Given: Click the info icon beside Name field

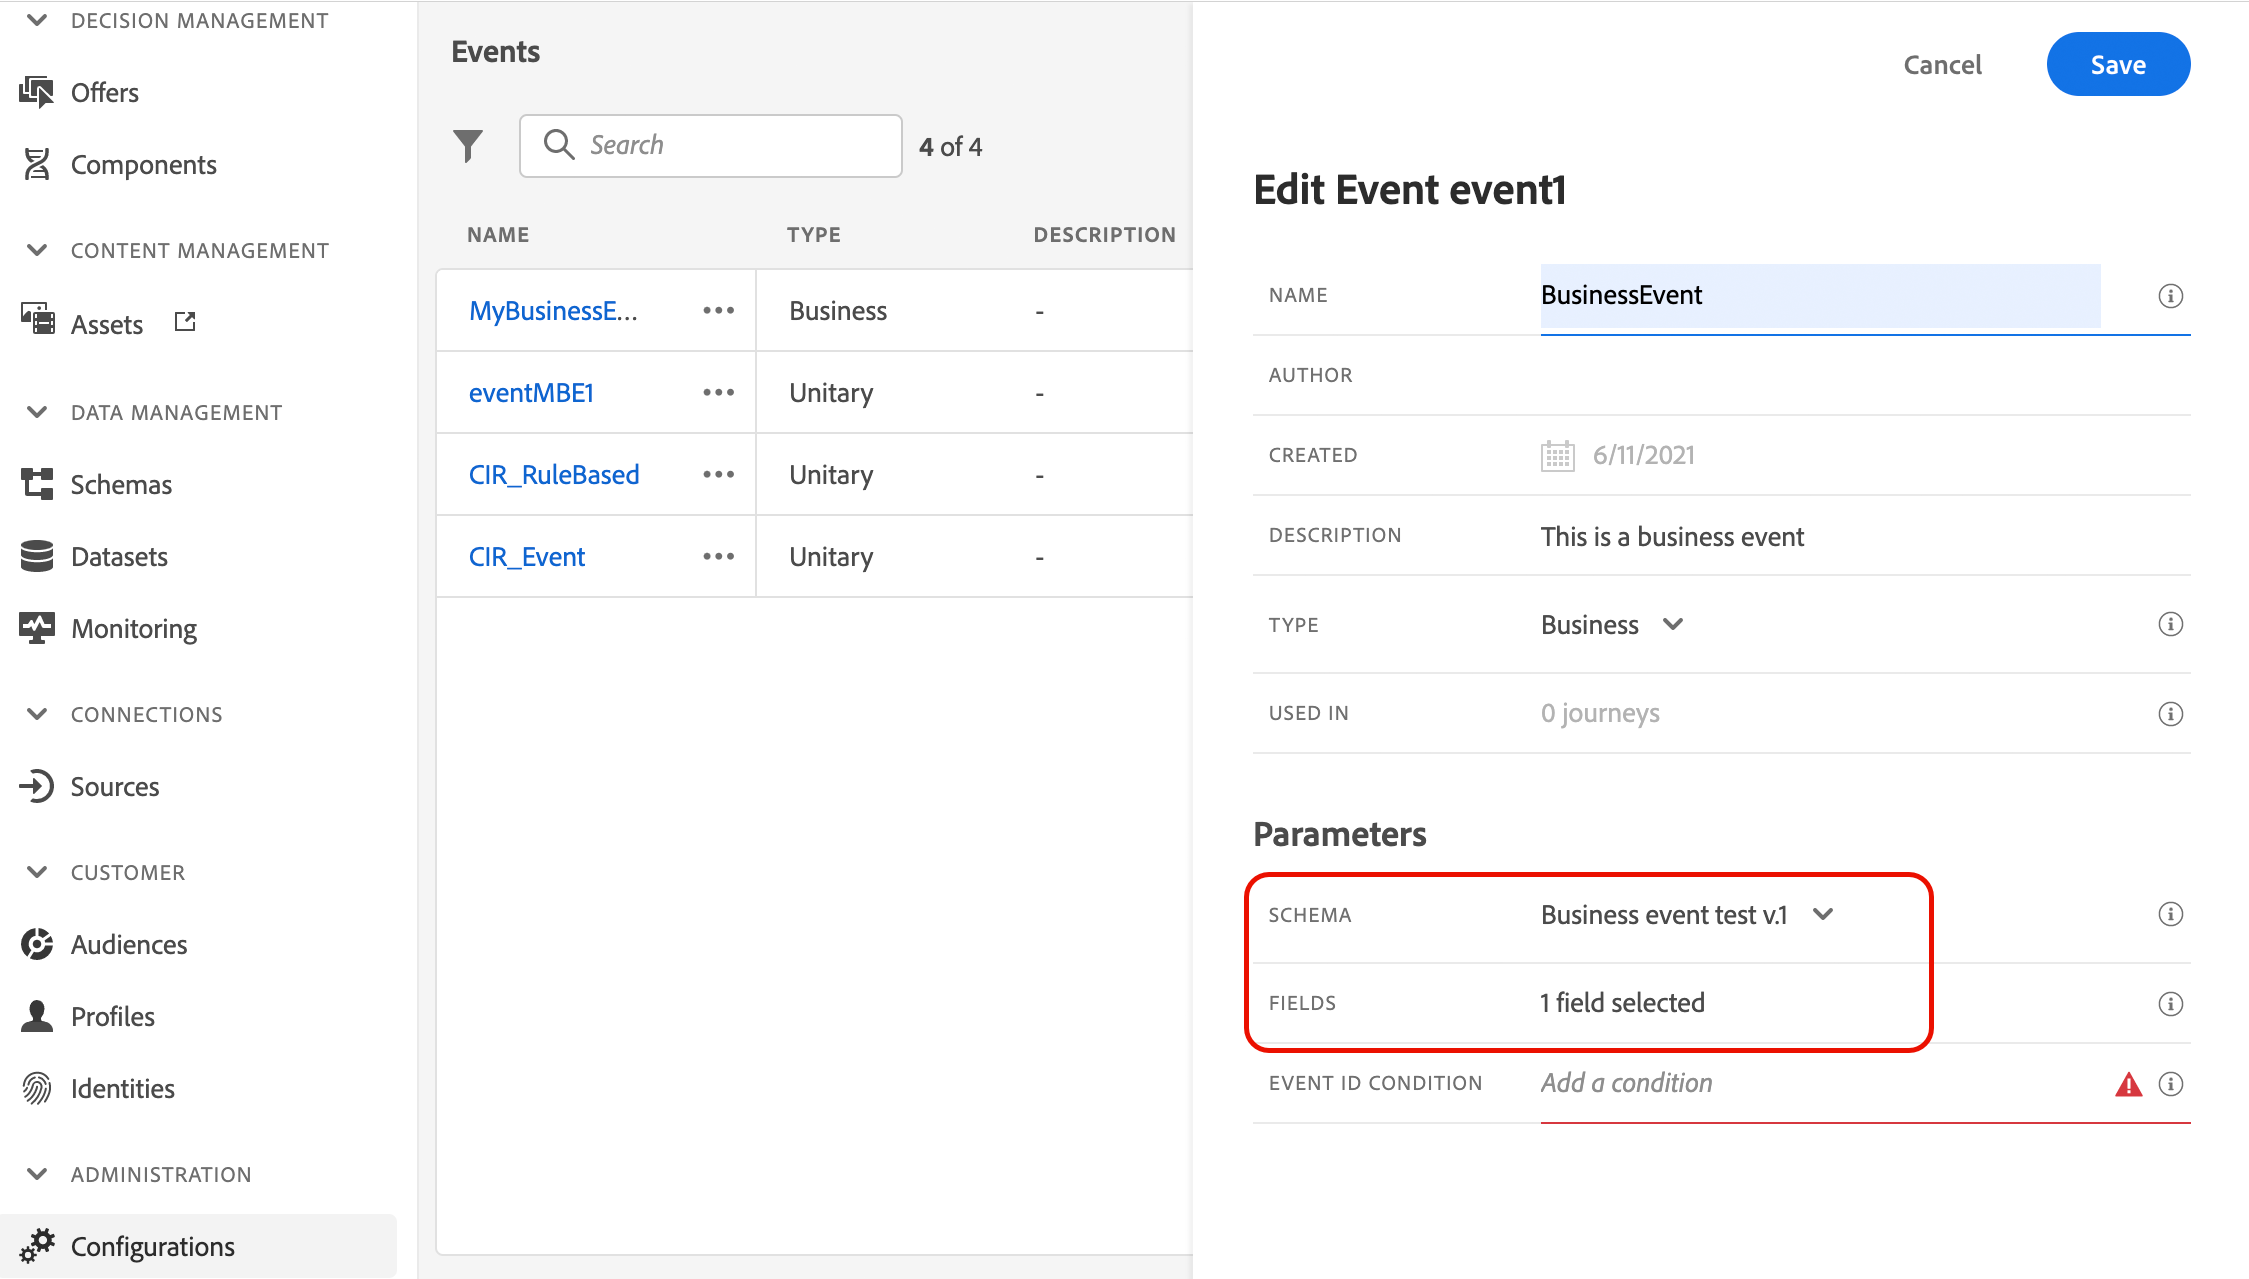Looking at the screenshot, I should (2170, 296).
